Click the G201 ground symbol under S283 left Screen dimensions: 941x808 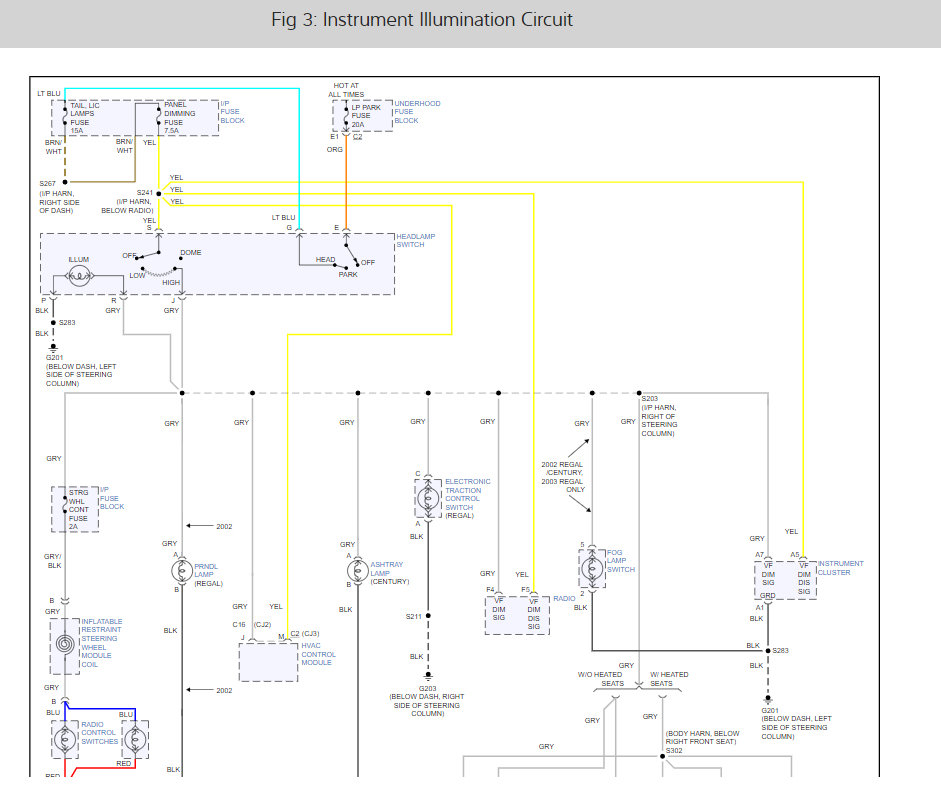coord(53,347)
